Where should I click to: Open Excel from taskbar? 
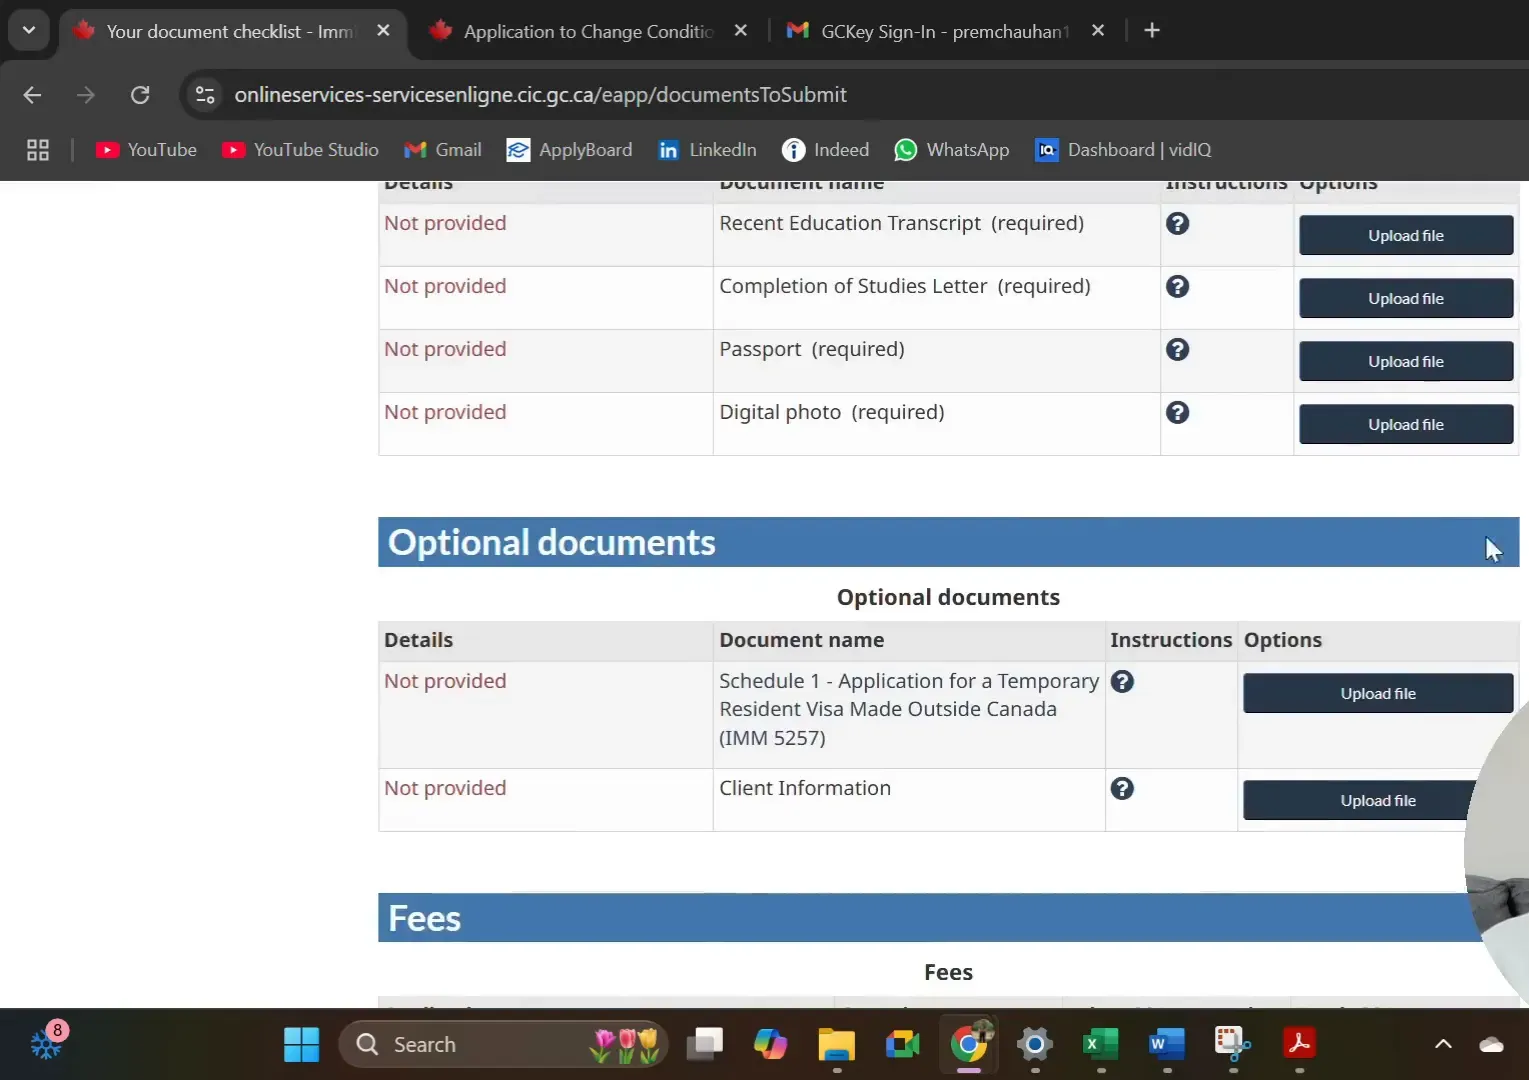click(1101, 1045)
